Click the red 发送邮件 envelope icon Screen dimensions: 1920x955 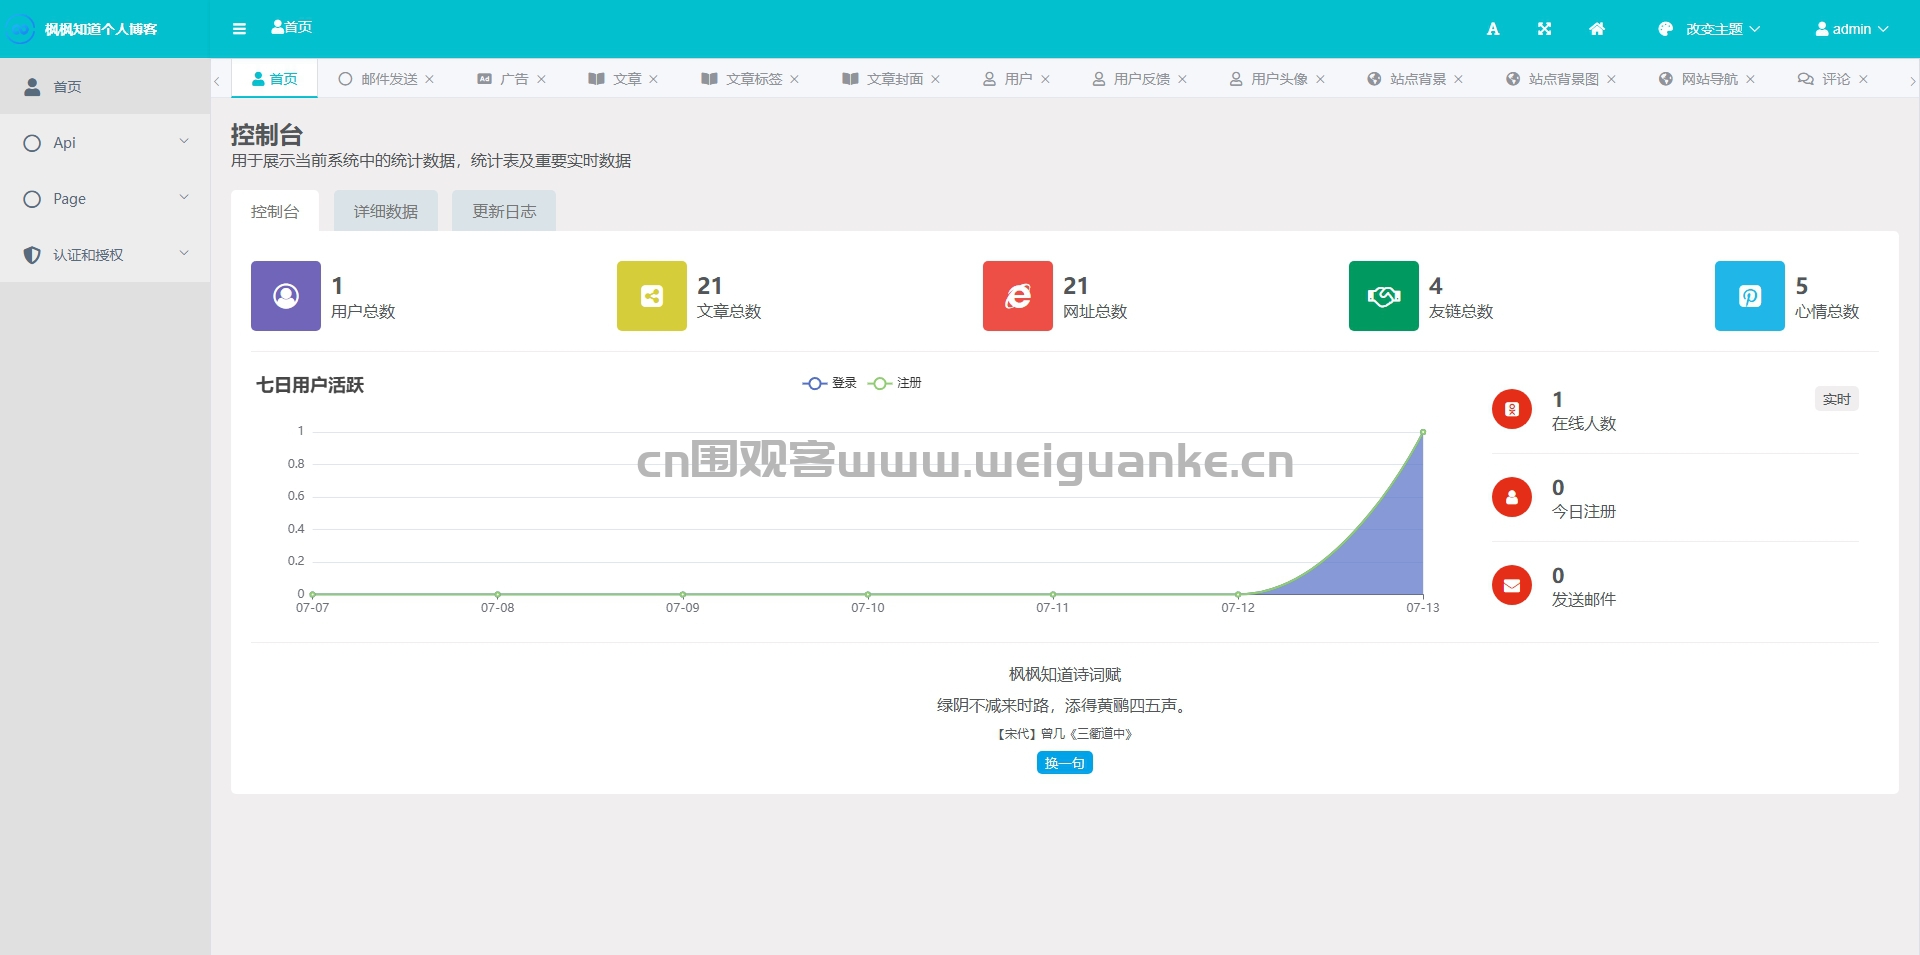[x=1512, y=585]
